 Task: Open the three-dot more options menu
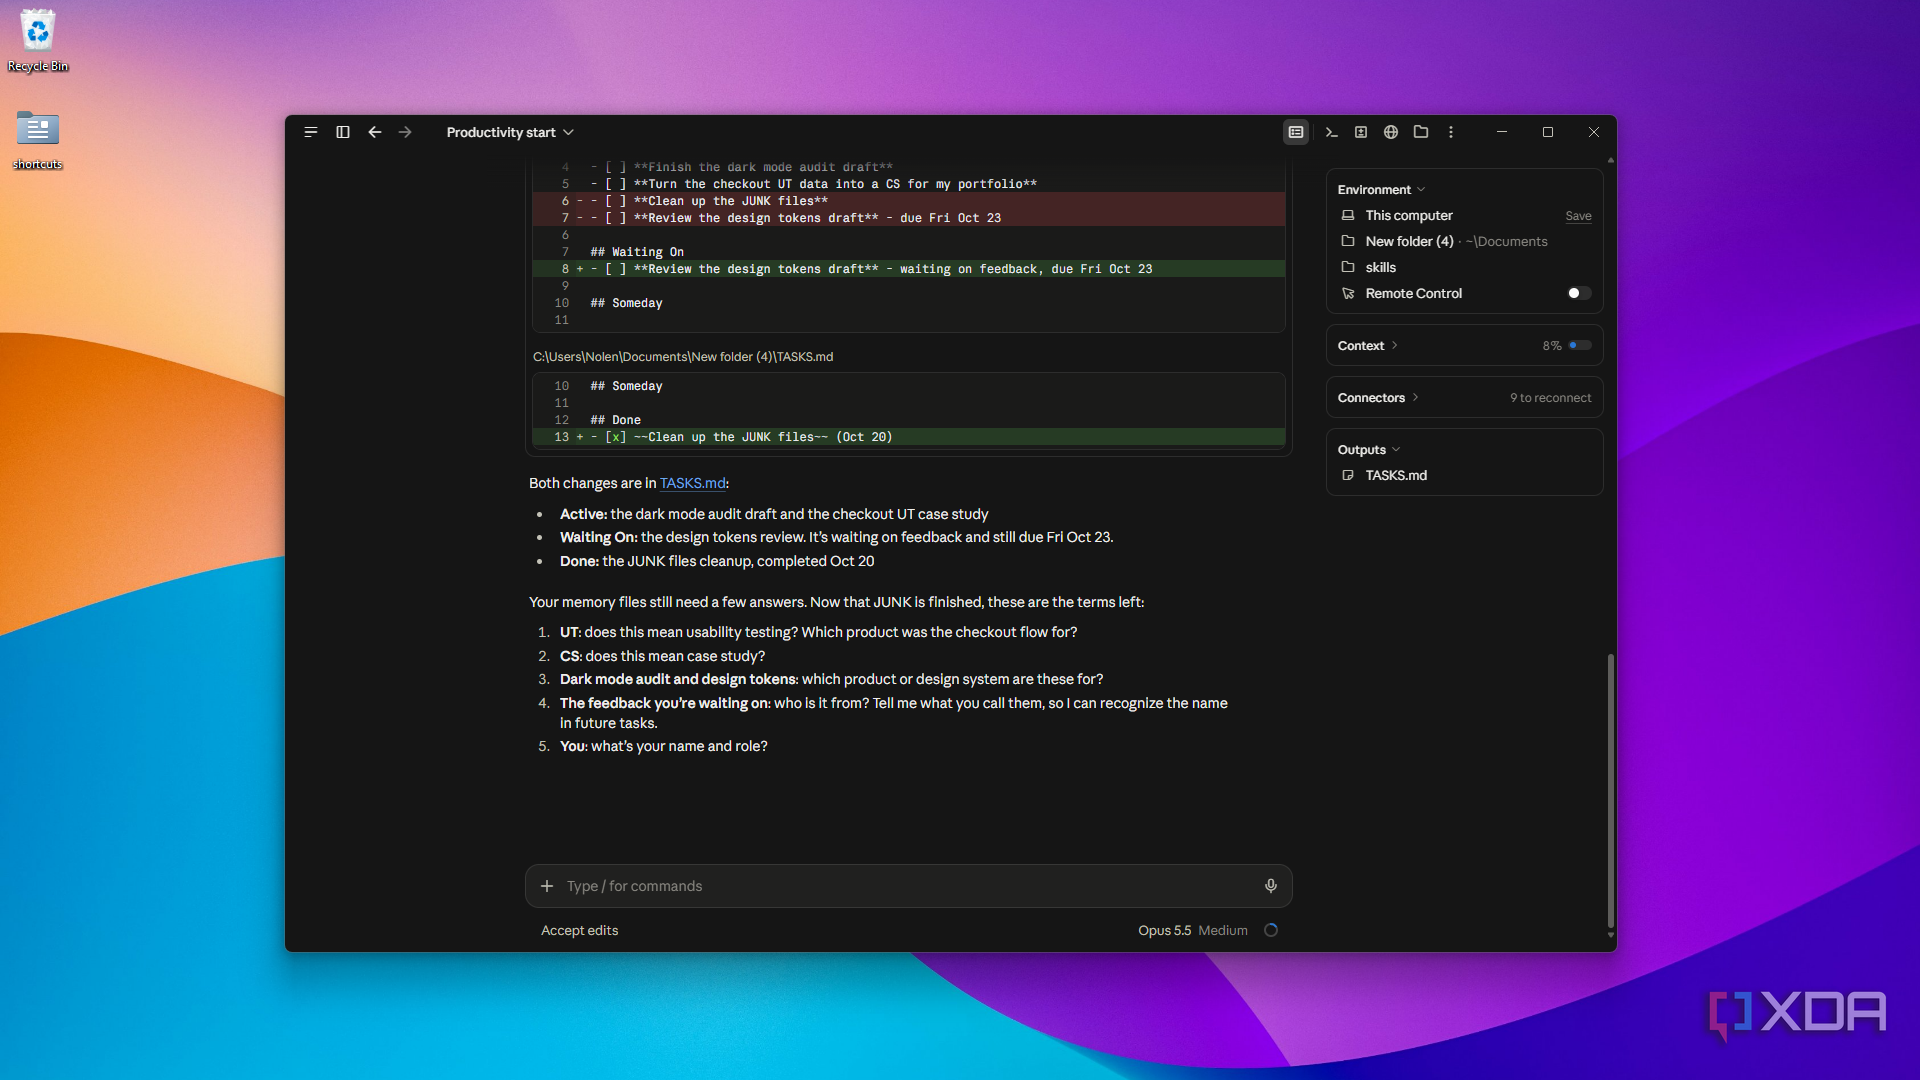click(x=1451, y=132)
